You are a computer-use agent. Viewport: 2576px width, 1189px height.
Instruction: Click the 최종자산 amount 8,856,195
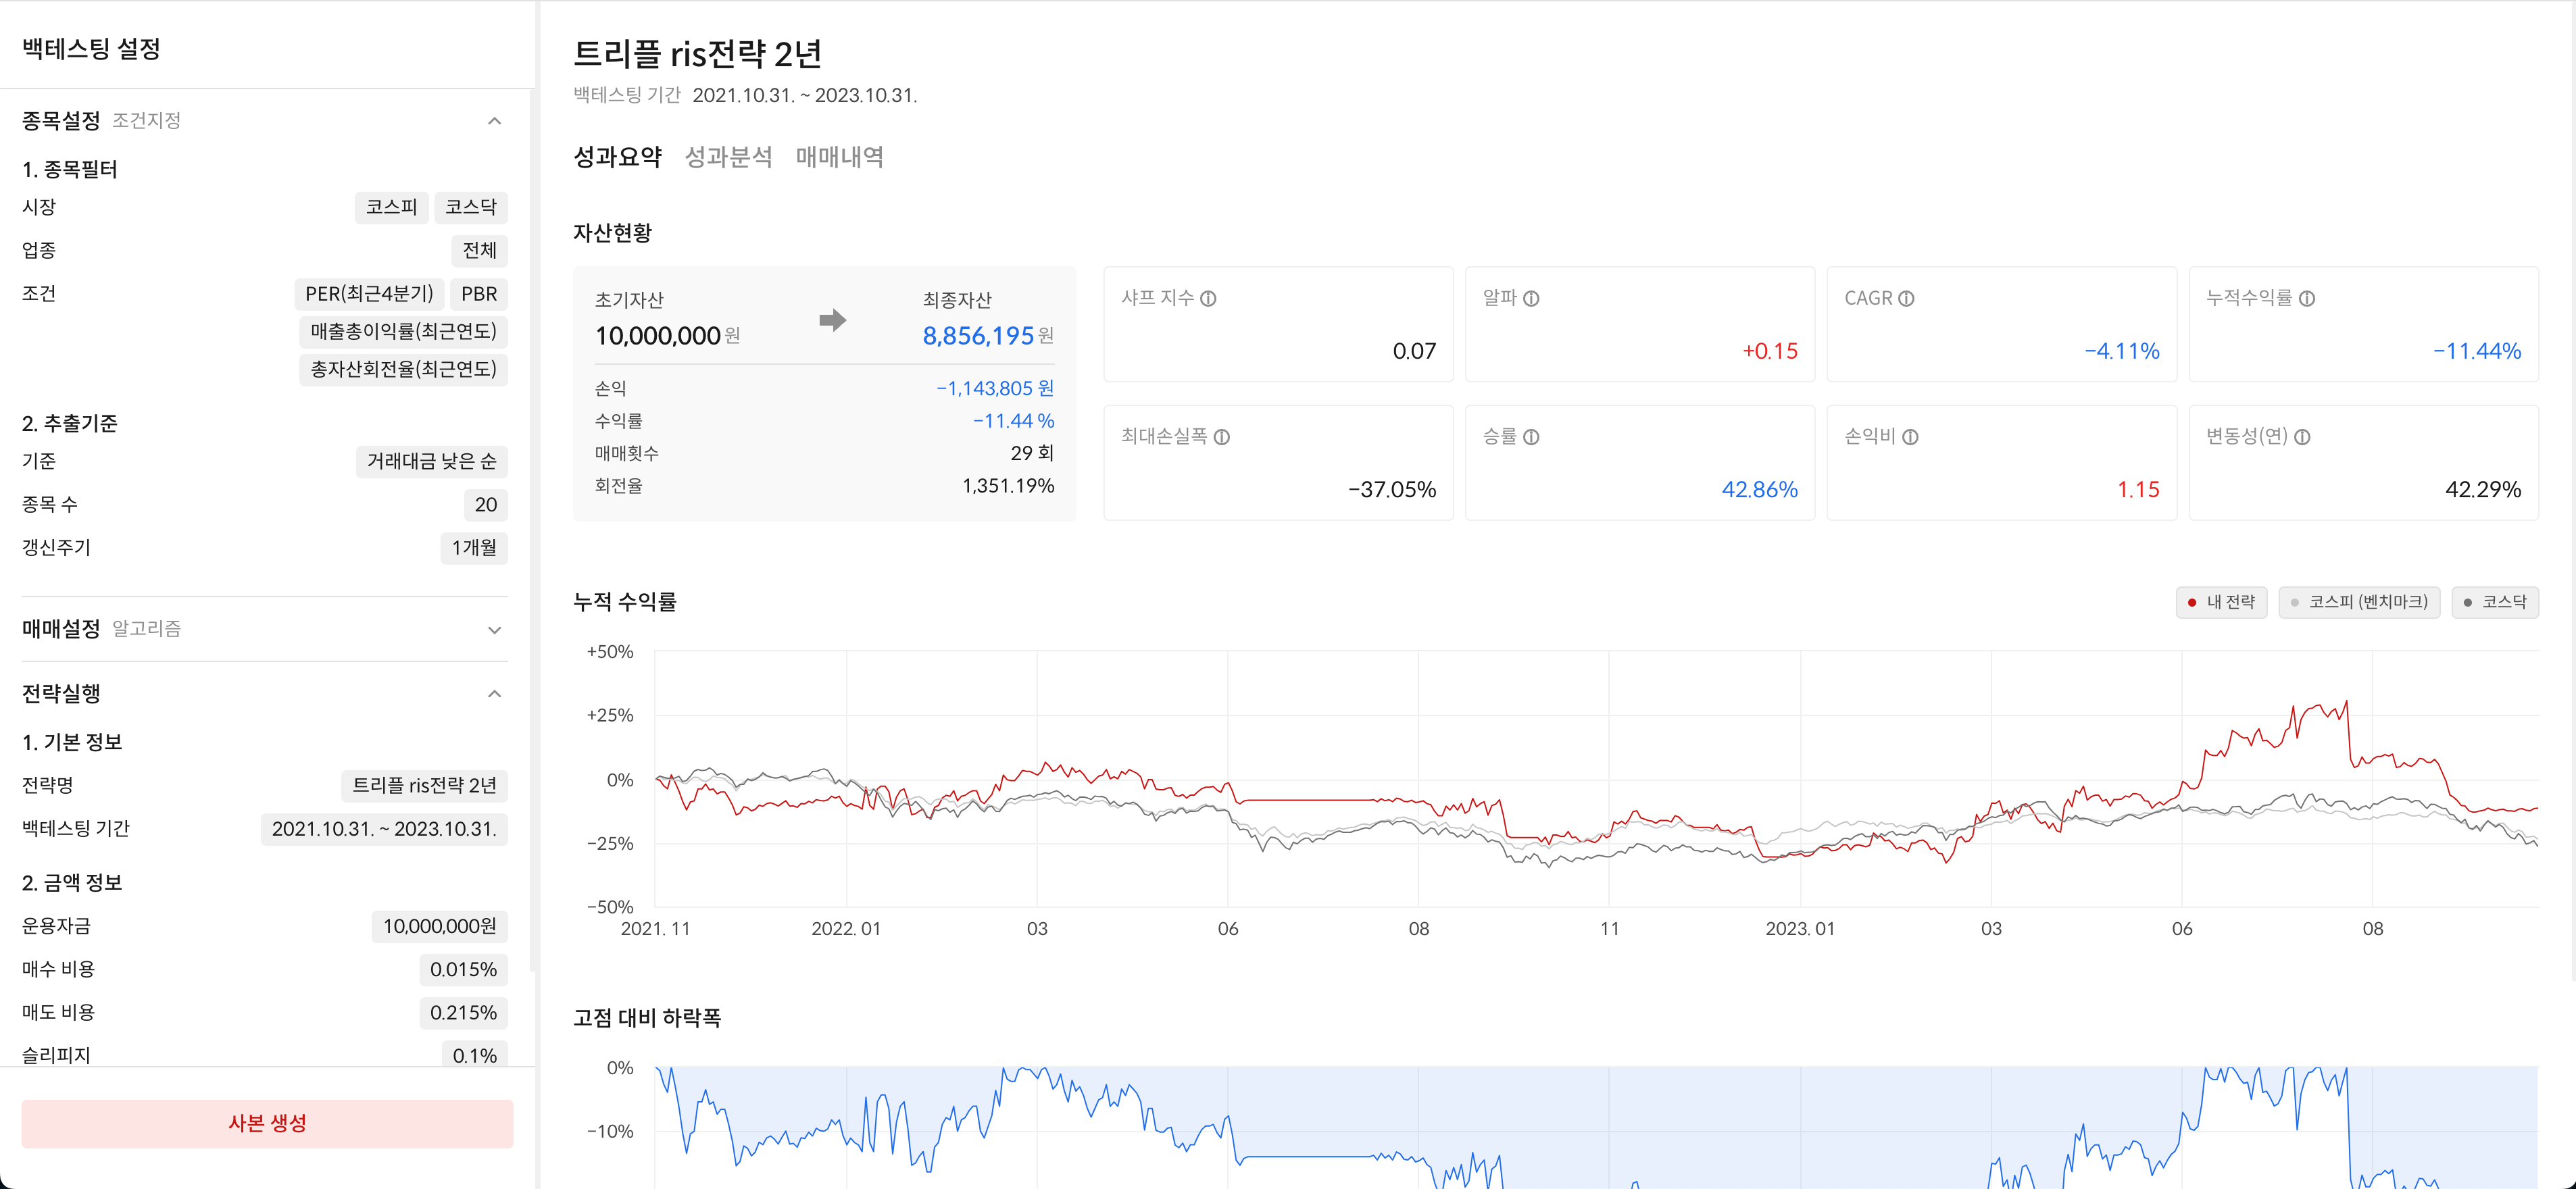978,336
